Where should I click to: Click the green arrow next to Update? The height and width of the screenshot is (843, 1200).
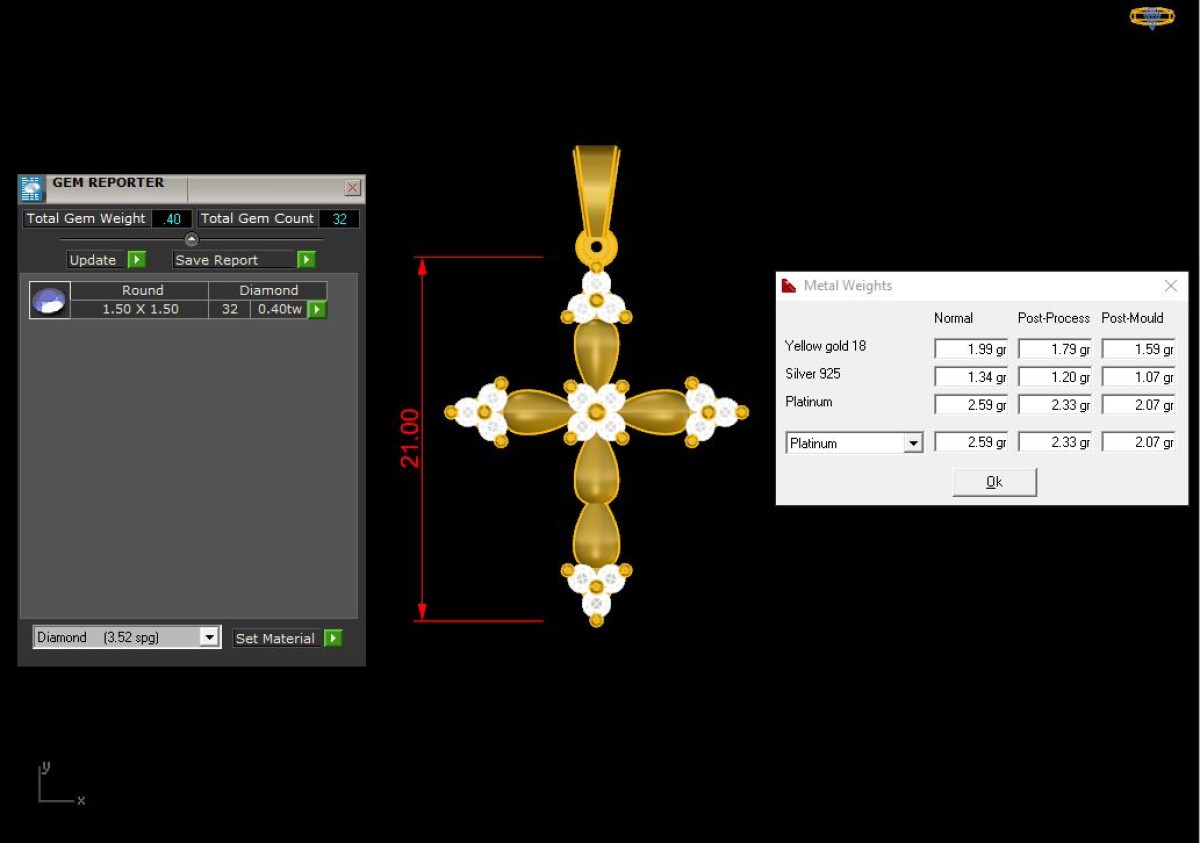pos(137,260)
